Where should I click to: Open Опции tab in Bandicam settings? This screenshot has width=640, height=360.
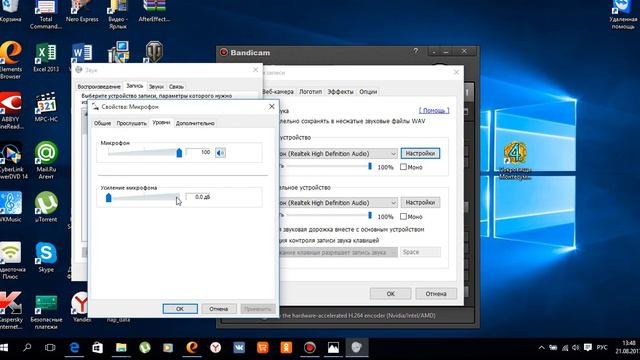[x=368, y=92]
